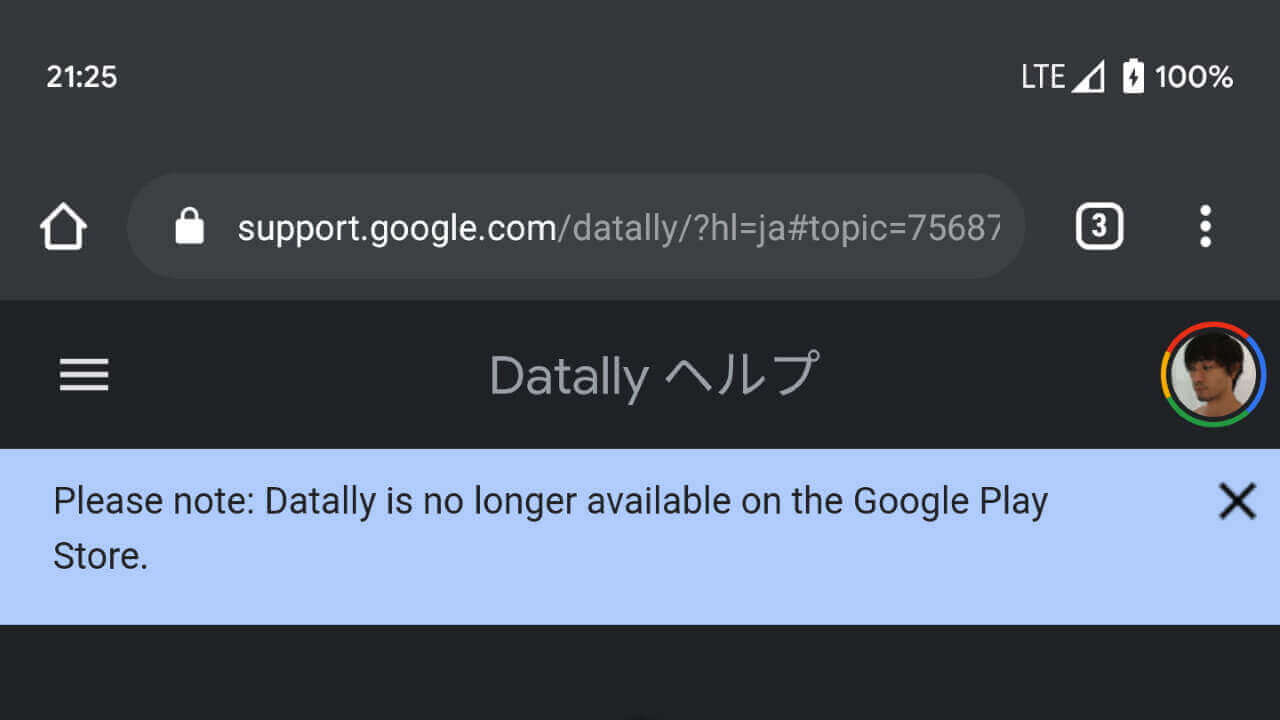Click the 'Datally ヘルプ' page title

click(x=654, y=376)
